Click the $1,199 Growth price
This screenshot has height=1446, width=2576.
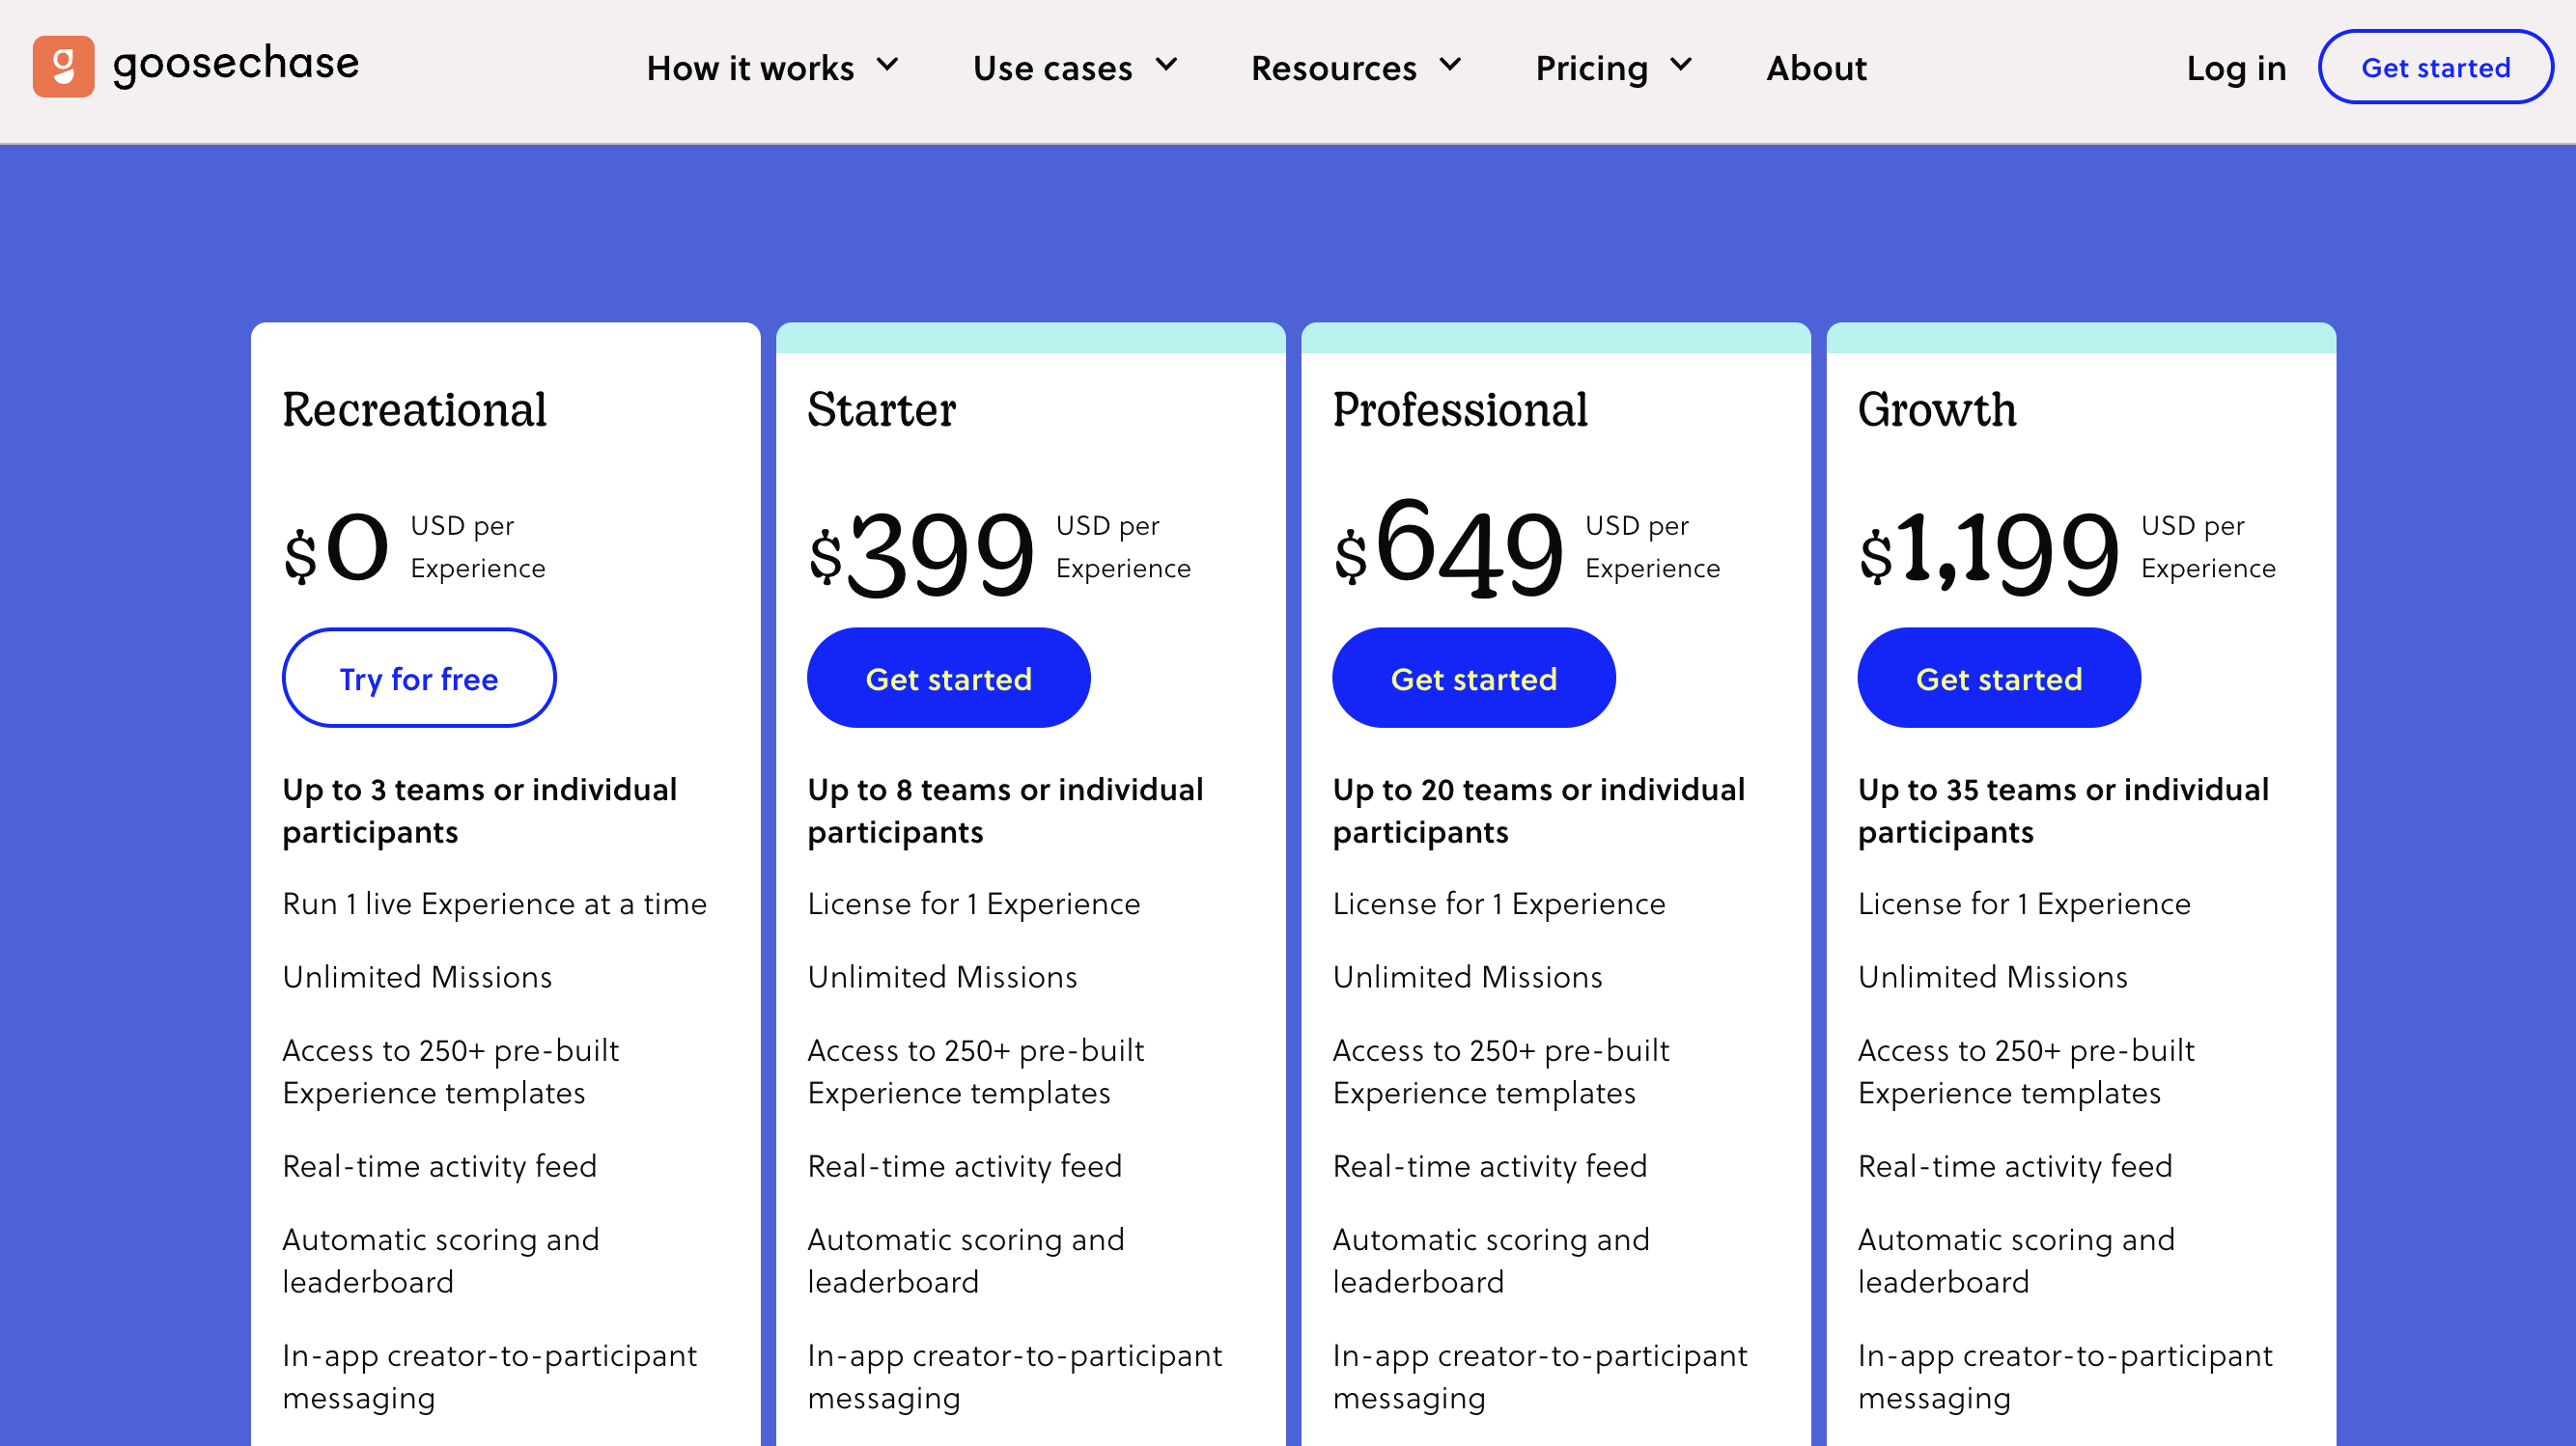(1988, 550)
